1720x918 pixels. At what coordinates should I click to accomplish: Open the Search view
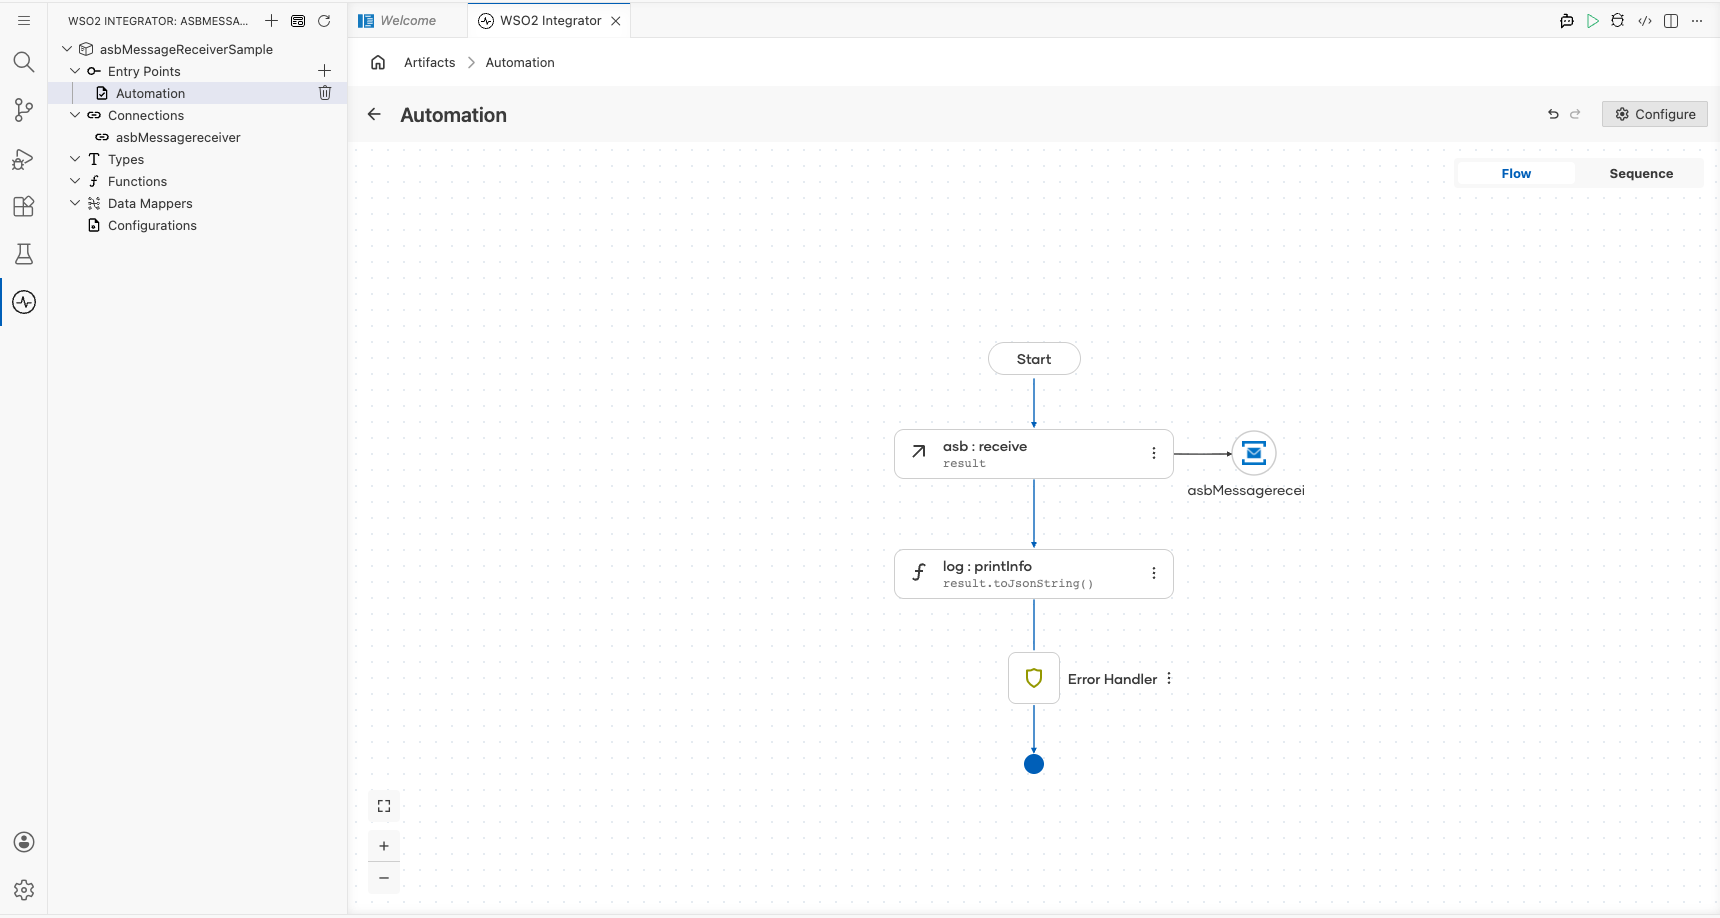pyautogui.click(x=24, y=62)
